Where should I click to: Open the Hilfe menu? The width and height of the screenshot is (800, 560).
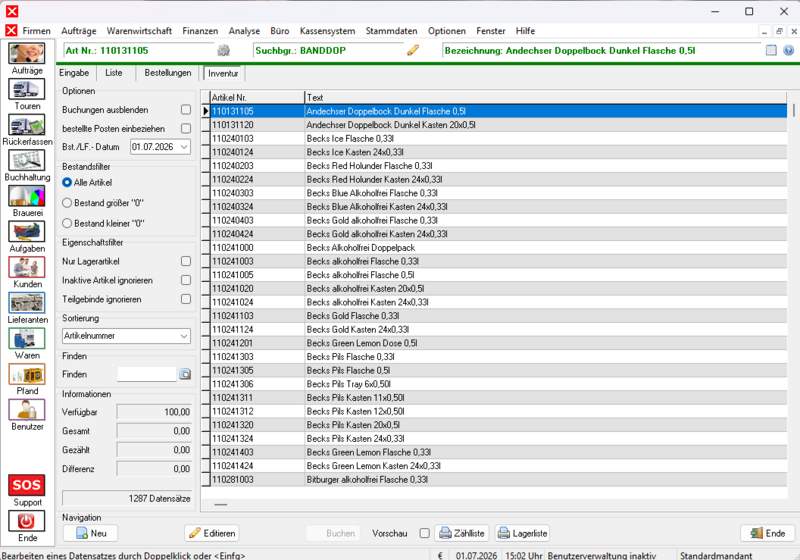pos(525,31)
